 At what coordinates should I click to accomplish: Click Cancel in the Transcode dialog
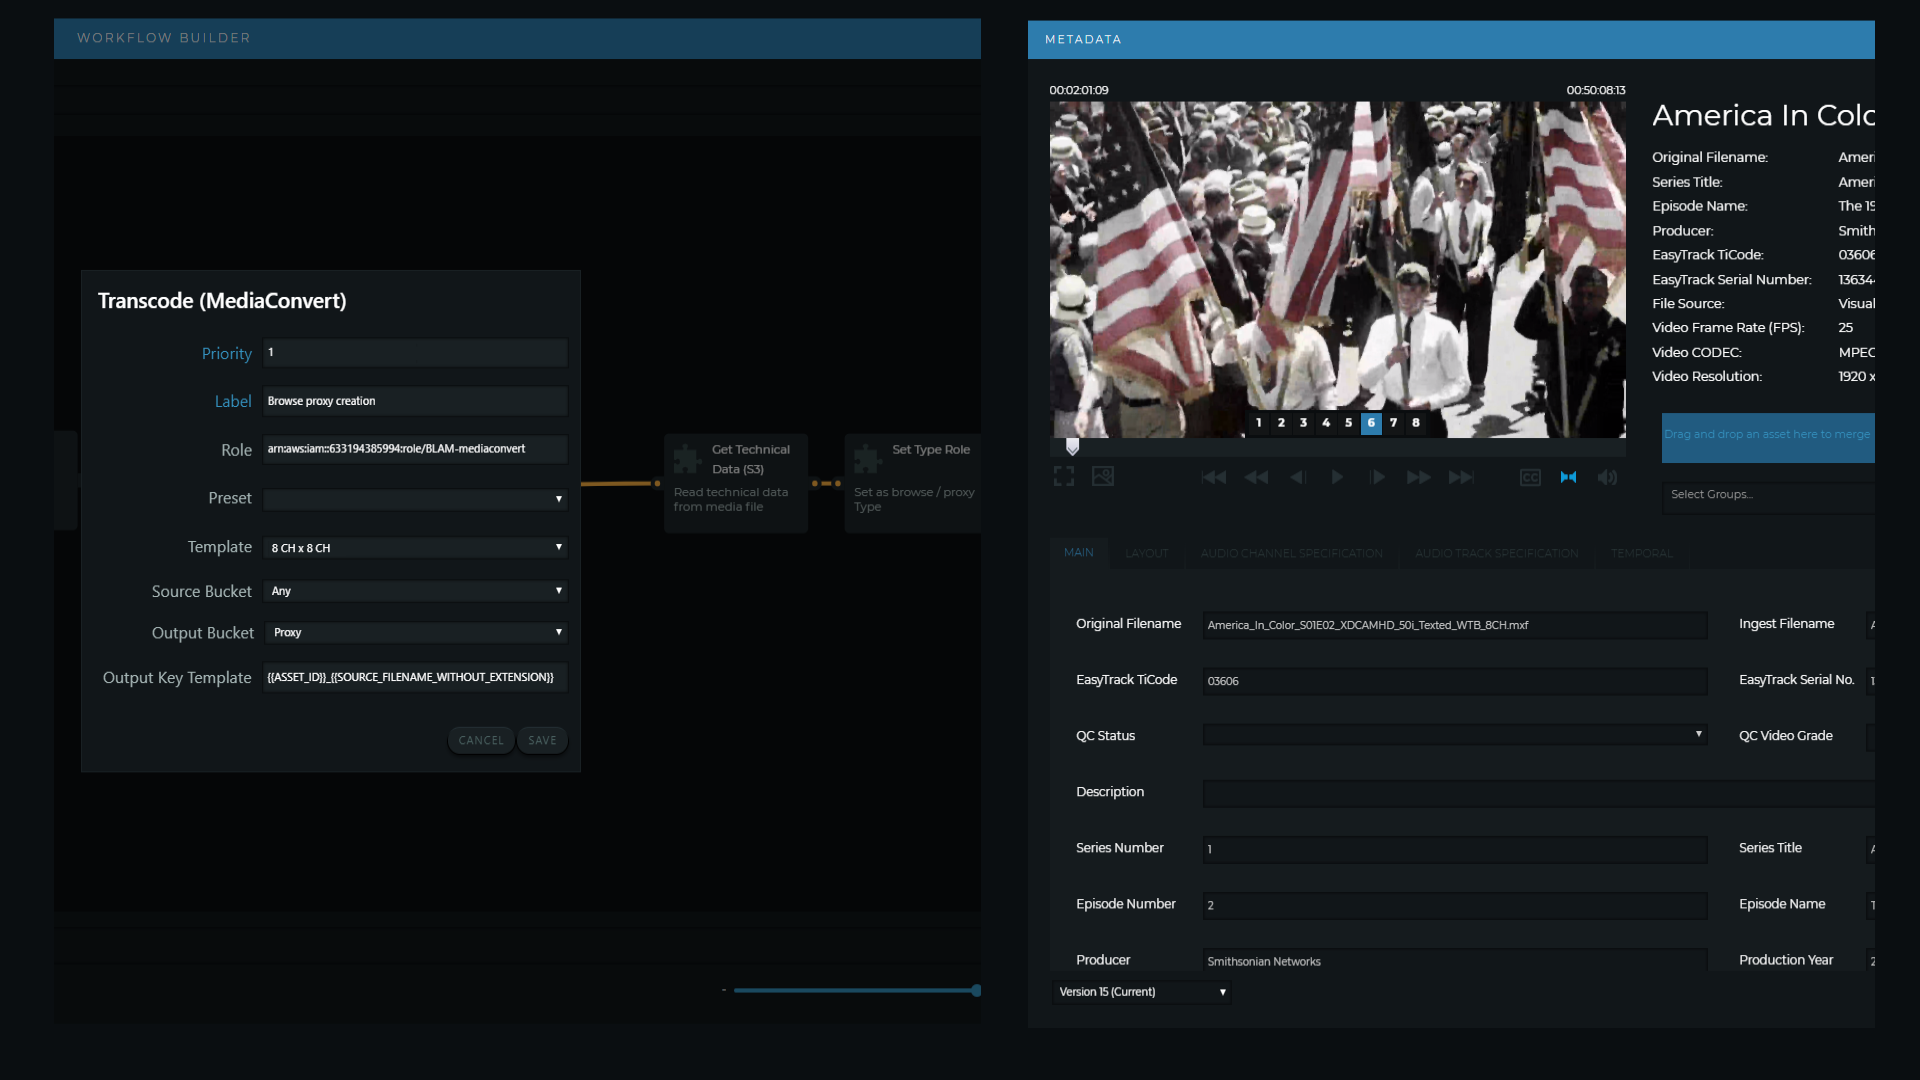click(x=481, y=741)
